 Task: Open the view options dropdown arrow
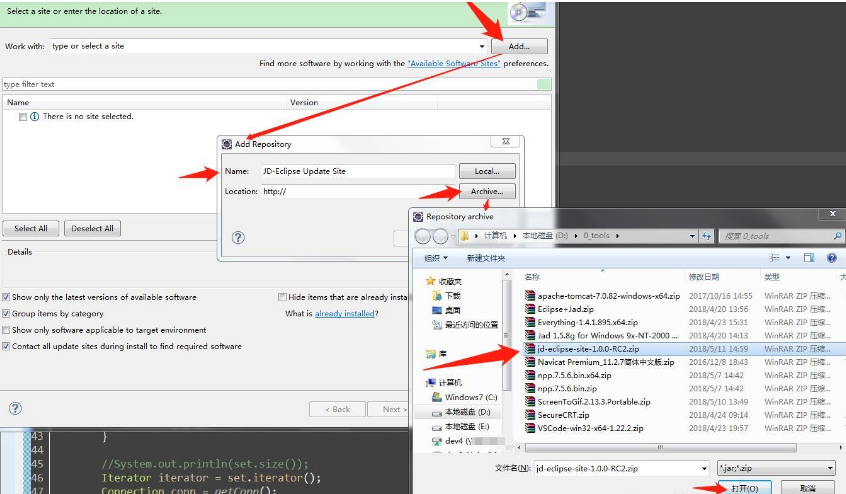788,258
